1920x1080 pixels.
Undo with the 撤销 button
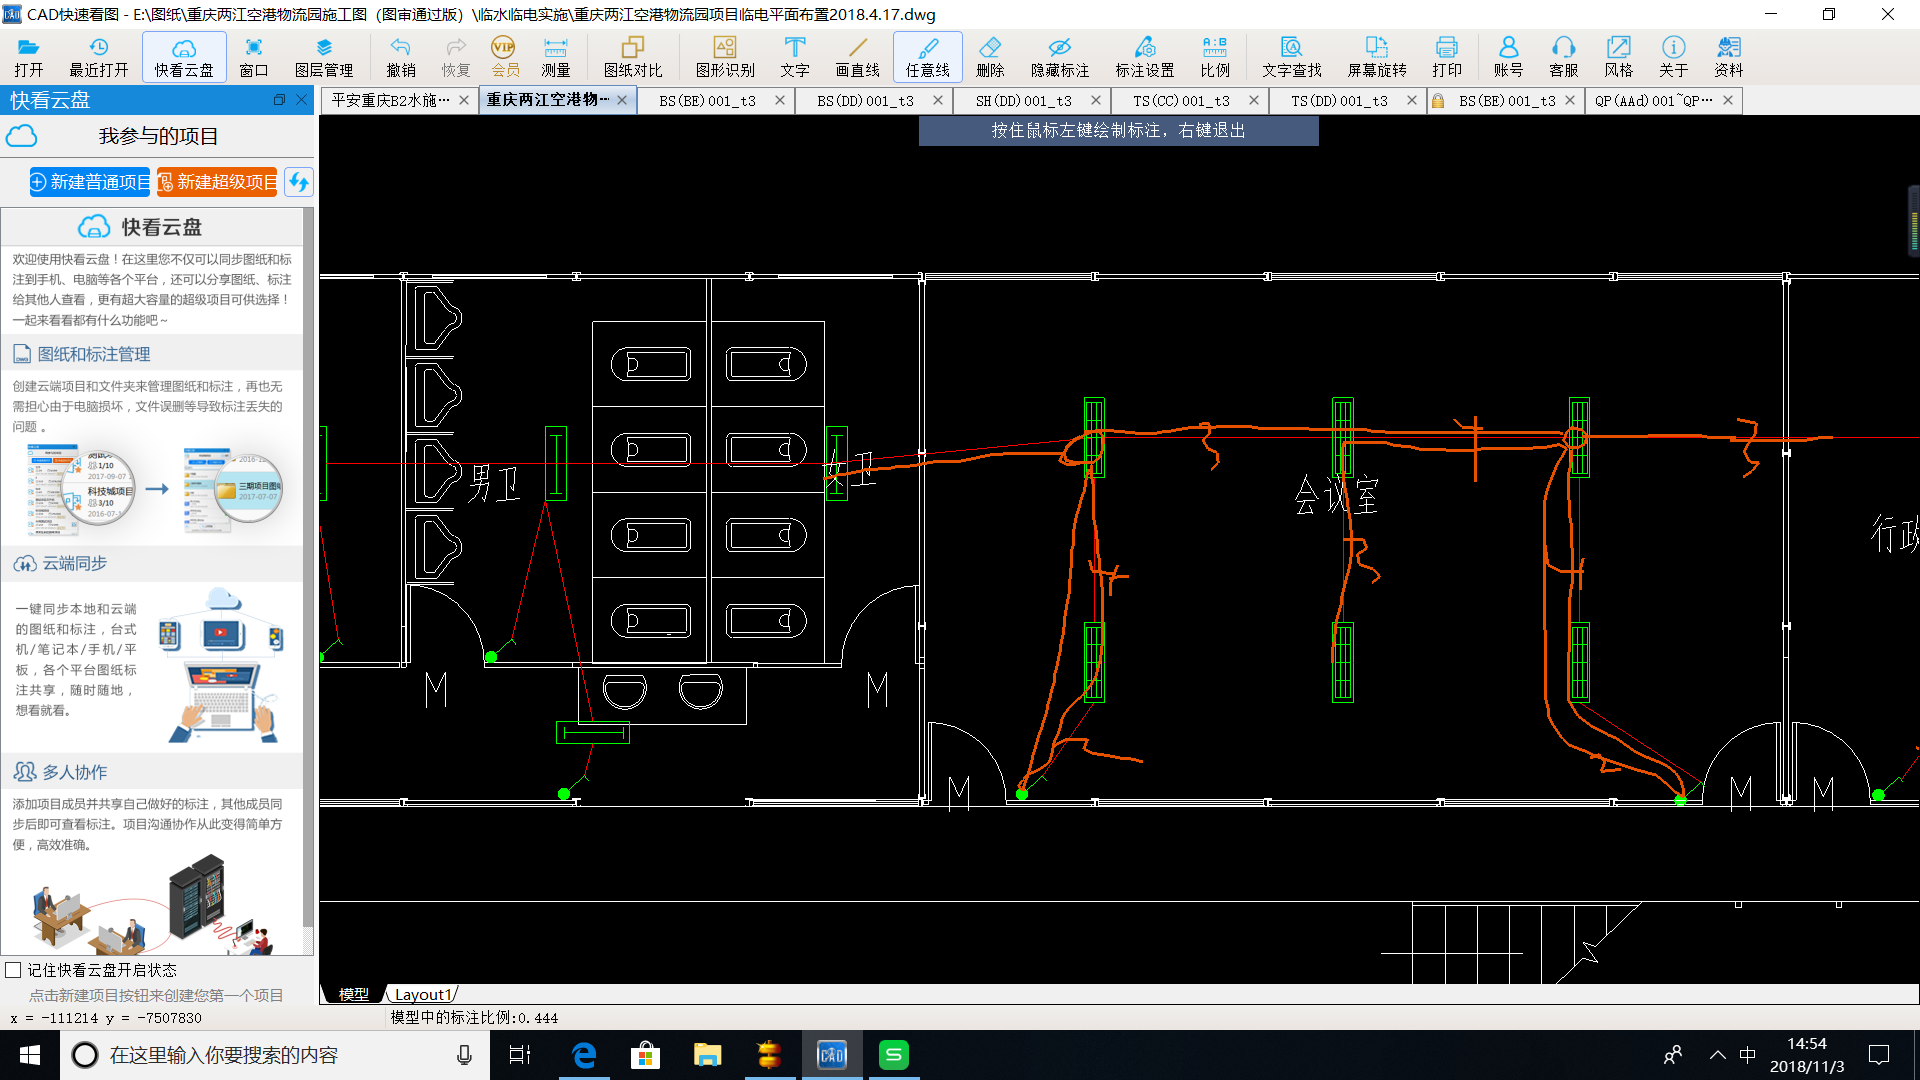point(401,57)
